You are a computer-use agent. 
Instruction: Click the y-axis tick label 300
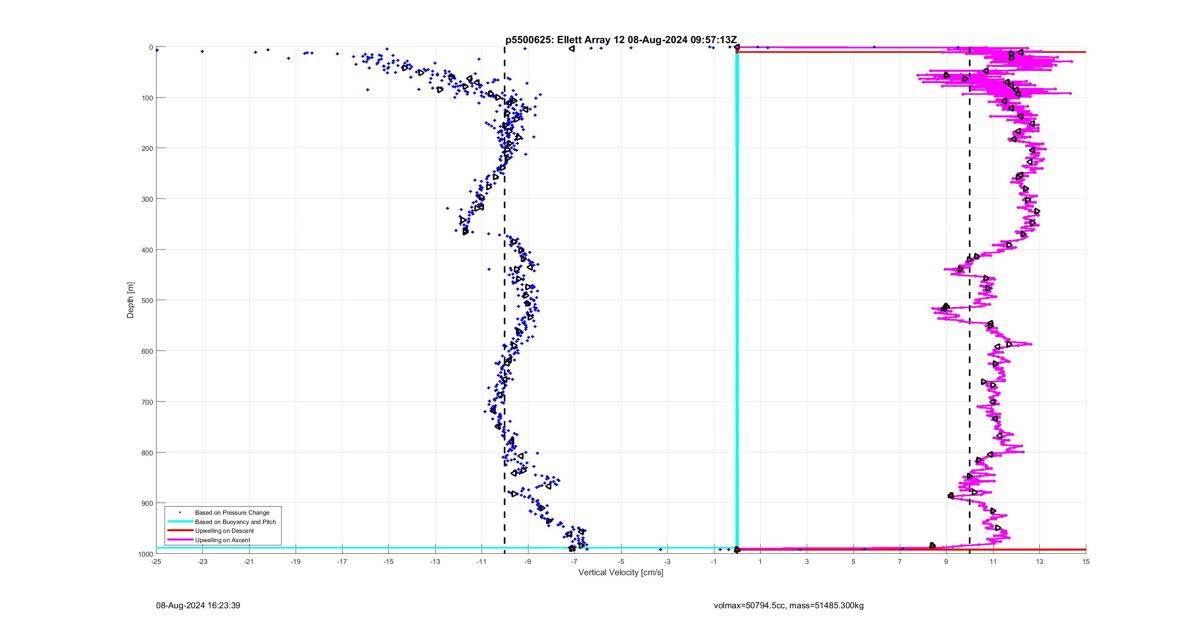[x=146, y=199]
